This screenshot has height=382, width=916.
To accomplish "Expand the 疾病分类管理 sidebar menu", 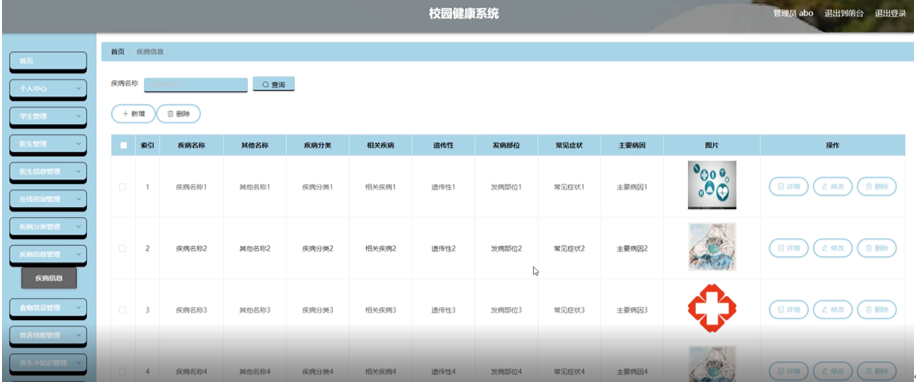I will (x=48, y=227).
